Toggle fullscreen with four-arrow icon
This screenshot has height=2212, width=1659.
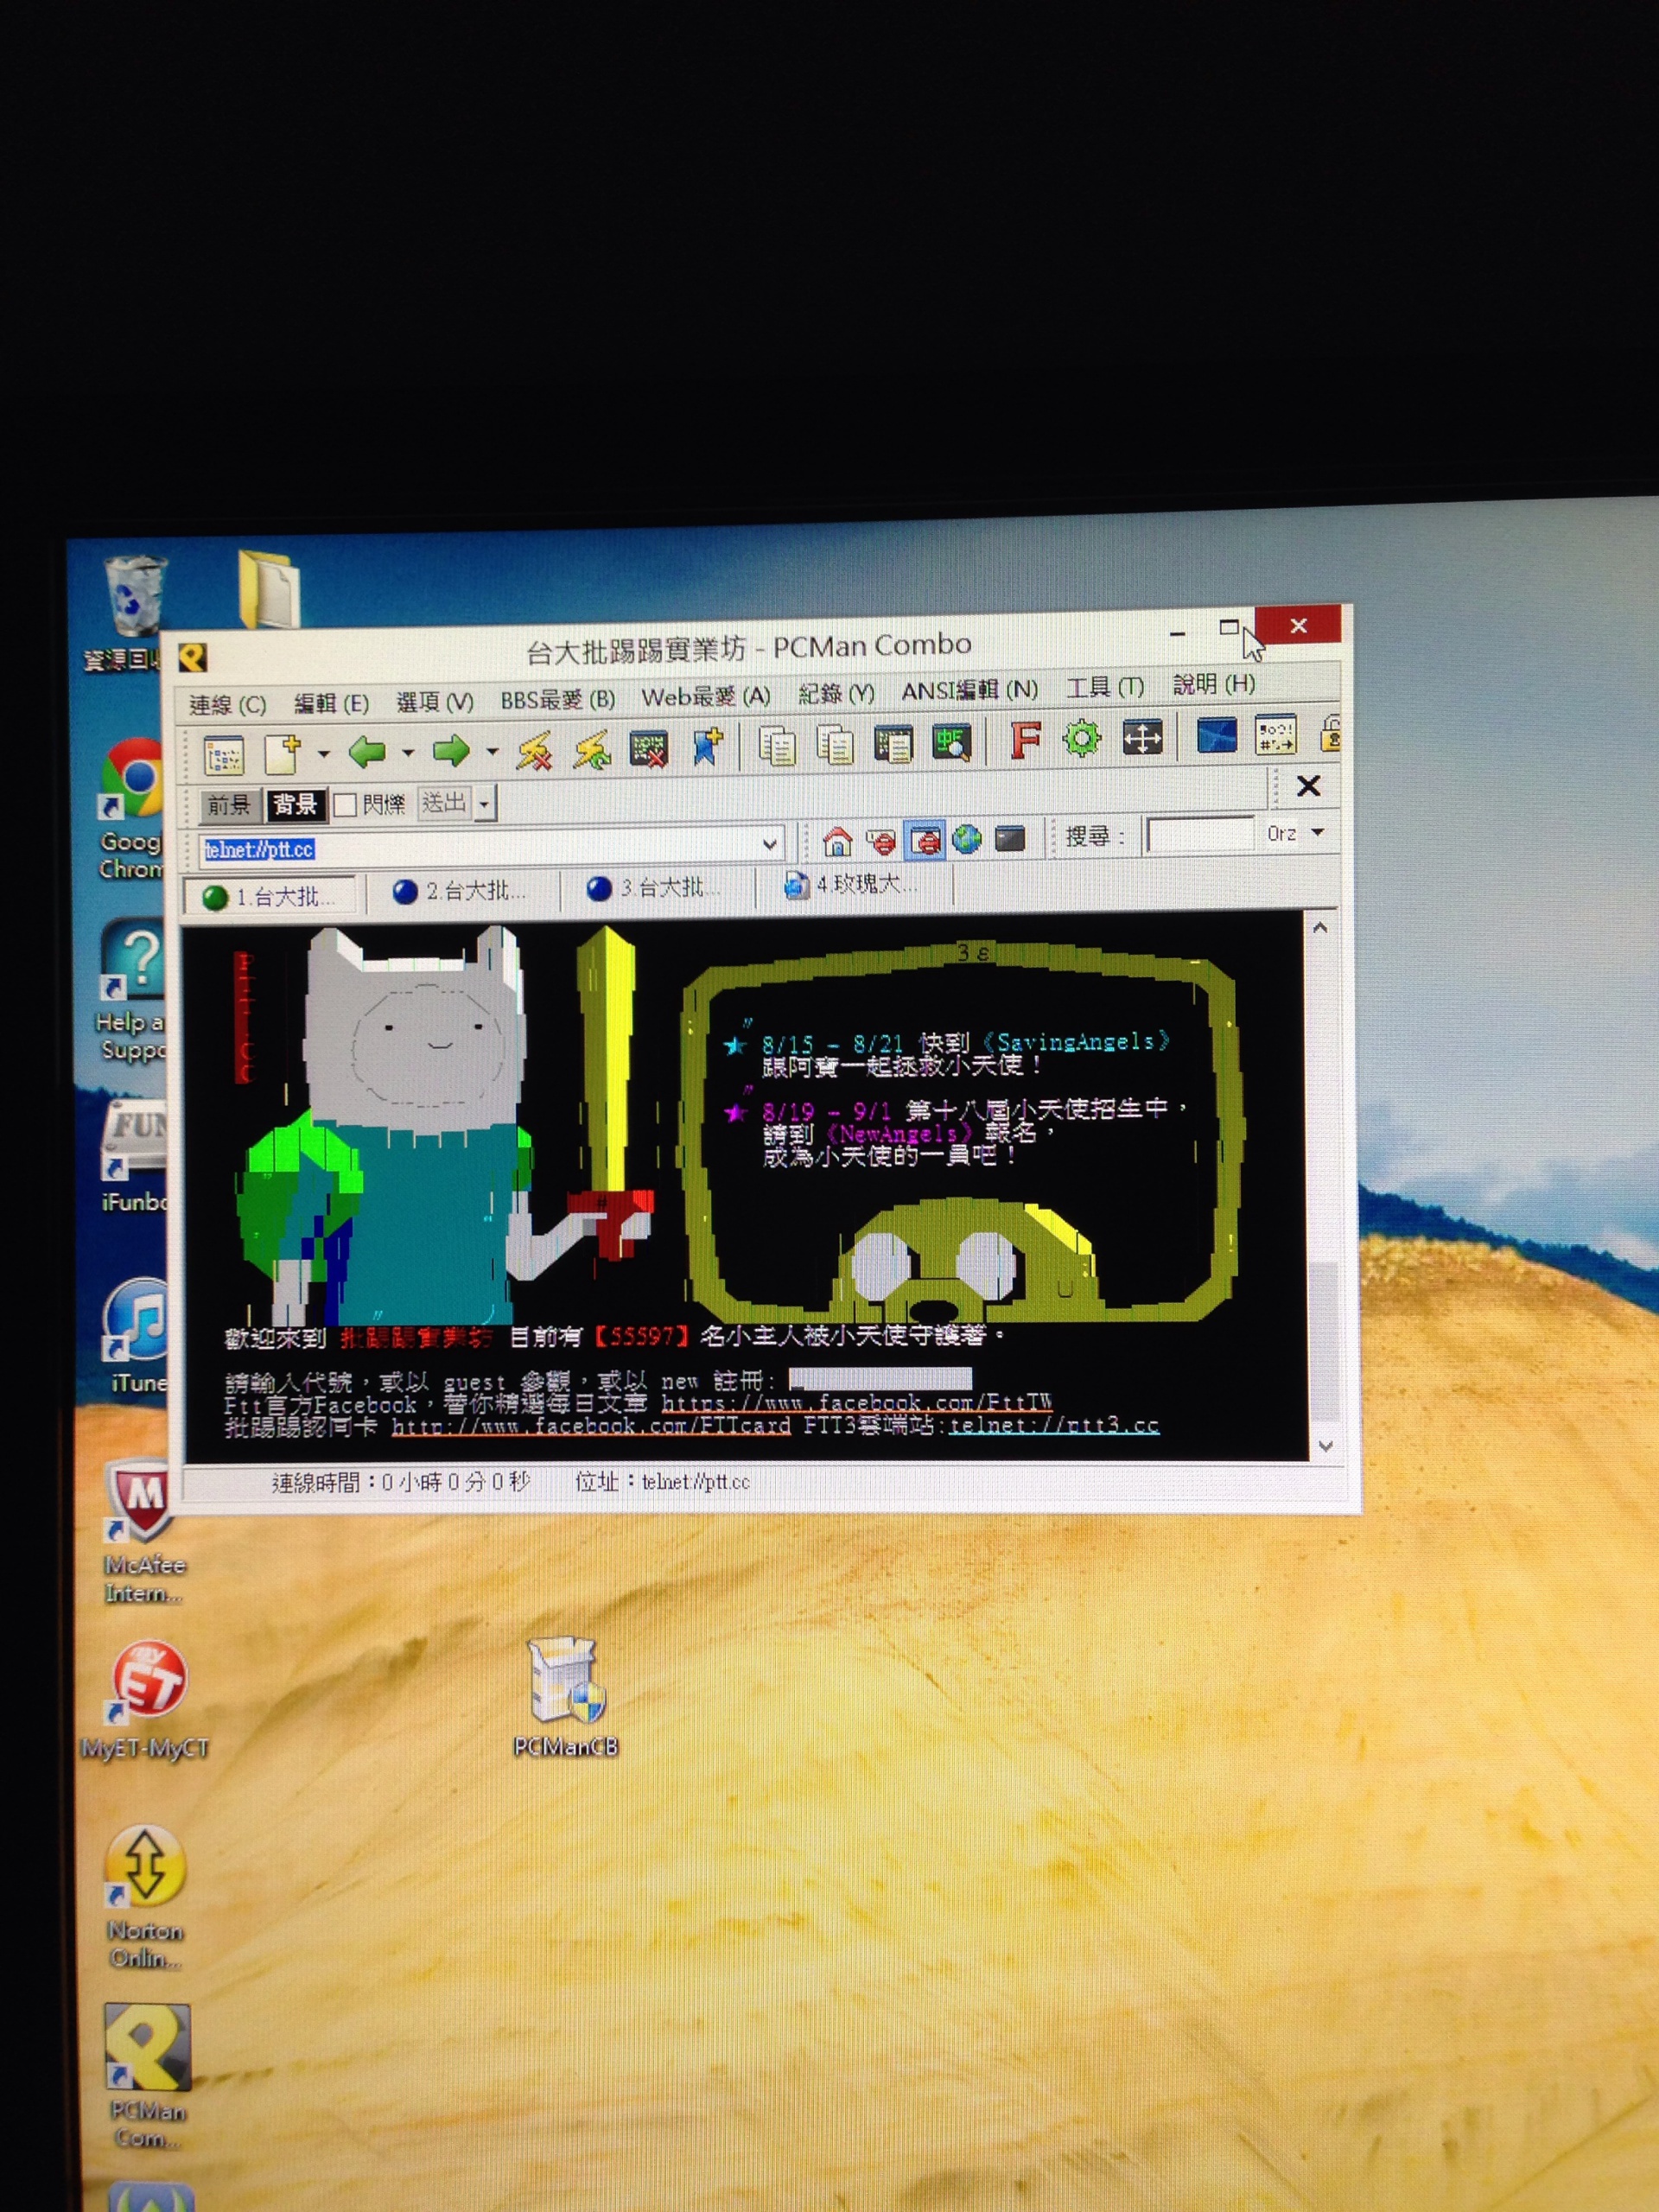coord(1142,738)
